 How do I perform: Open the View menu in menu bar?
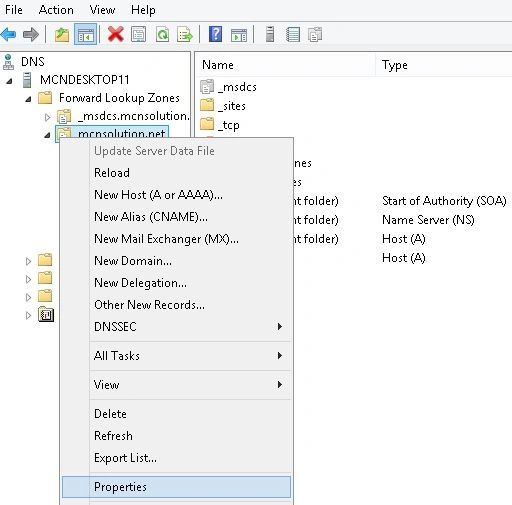click(102, 10)
